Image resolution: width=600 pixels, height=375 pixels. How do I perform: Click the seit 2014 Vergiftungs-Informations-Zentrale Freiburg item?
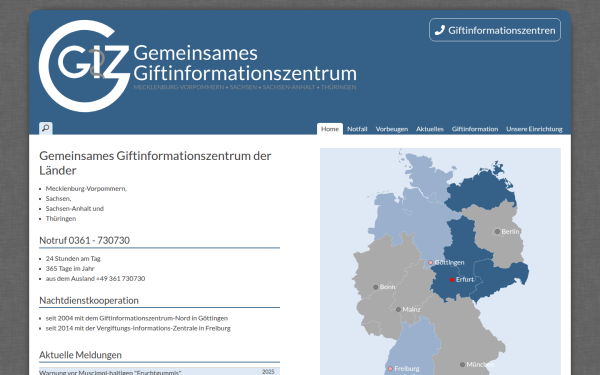point(138,328)
